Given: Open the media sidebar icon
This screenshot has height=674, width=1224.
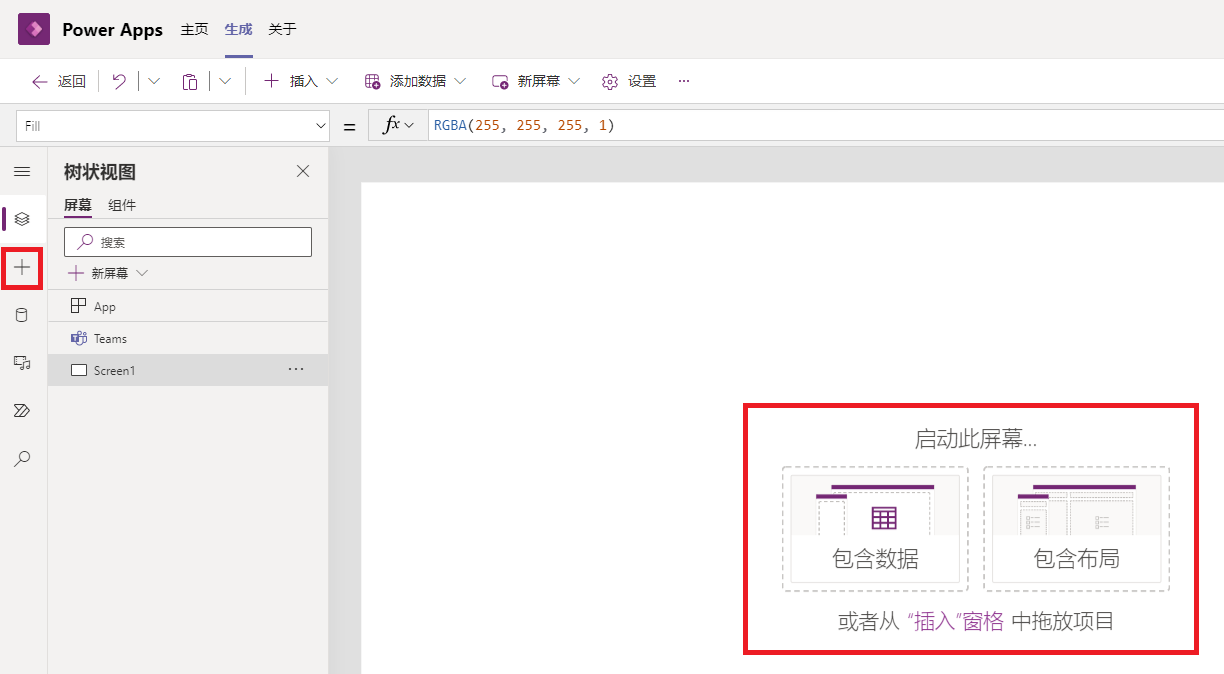Looking at the screenshot, I should tap(22, 363).
